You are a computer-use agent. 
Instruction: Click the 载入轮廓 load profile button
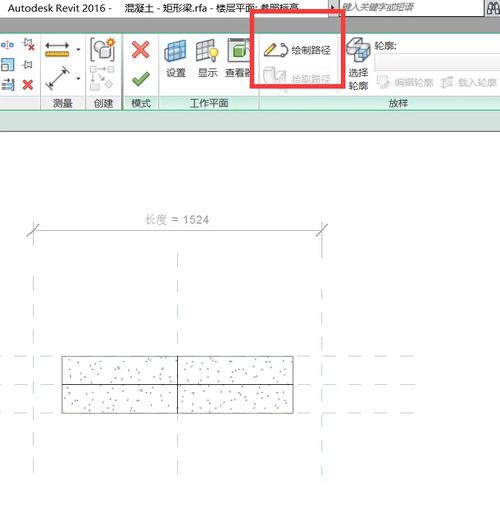[x=469, y=82]
